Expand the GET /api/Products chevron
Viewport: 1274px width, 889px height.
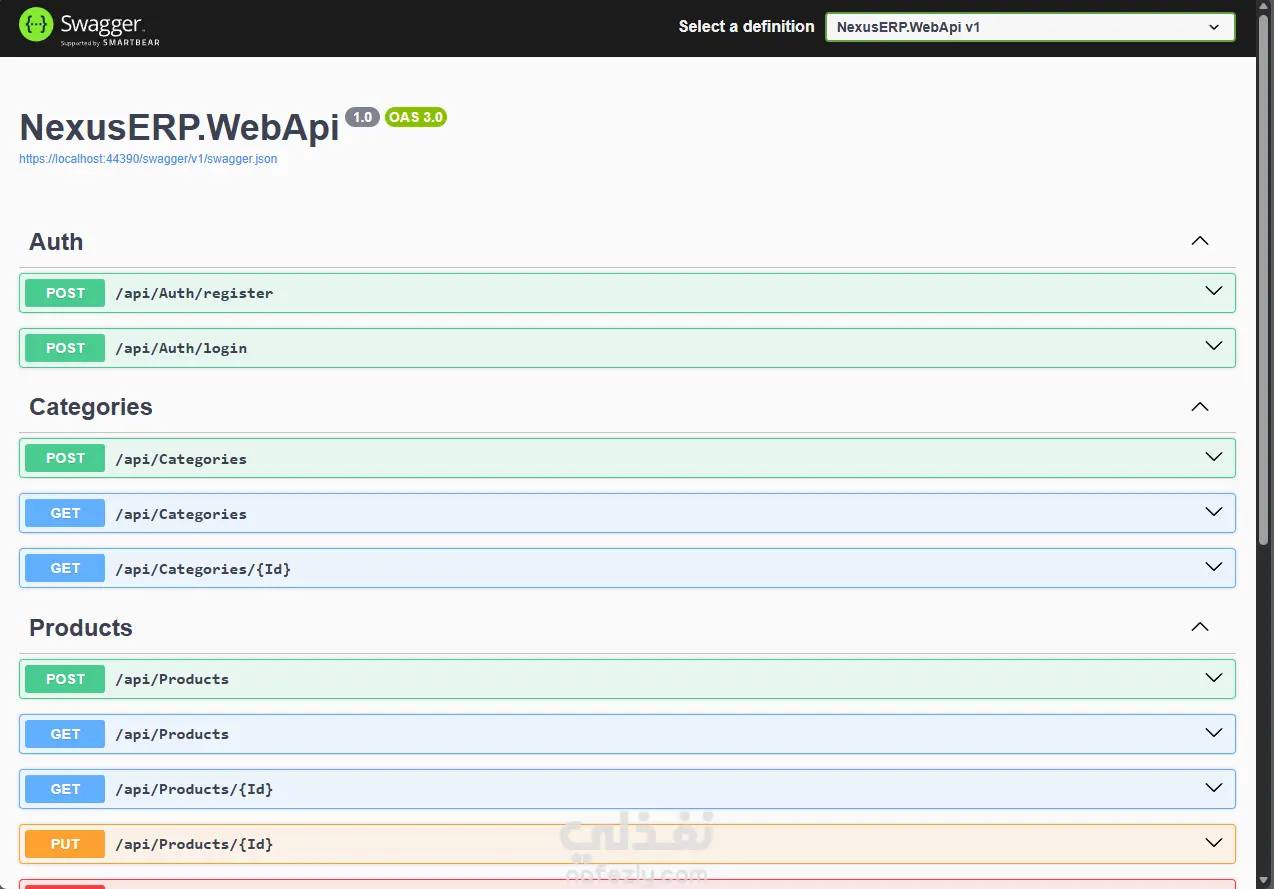click(x=1214, y=732)
